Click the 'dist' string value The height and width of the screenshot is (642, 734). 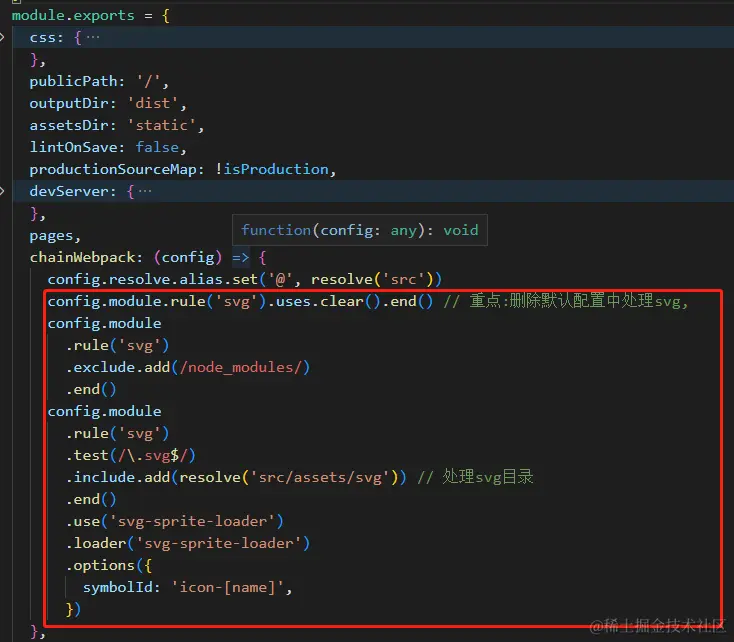point(153,103)
